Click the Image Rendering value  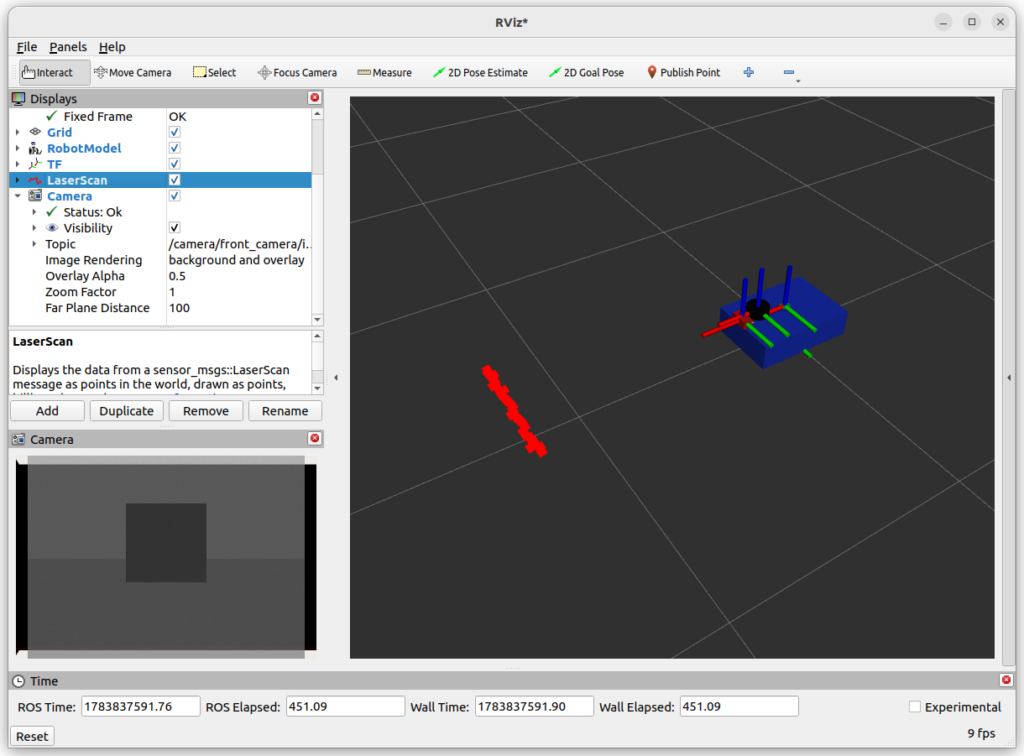pos(236,260)
